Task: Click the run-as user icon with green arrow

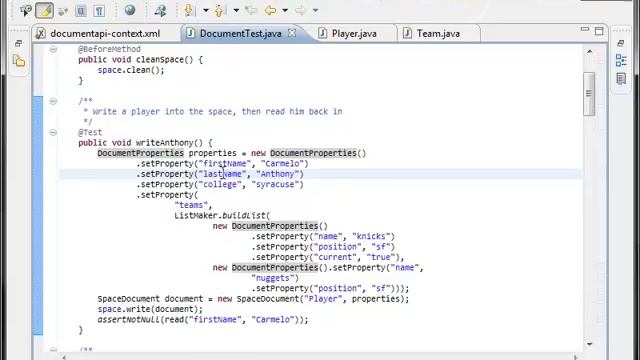Action: point(160,11)
